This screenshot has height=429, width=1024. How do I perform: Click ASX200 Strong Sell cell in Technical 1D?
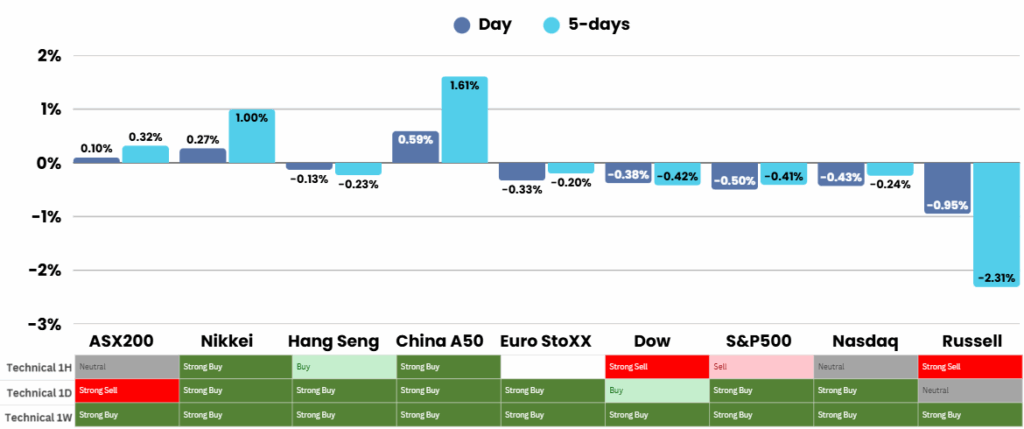[x=127, y=391]
